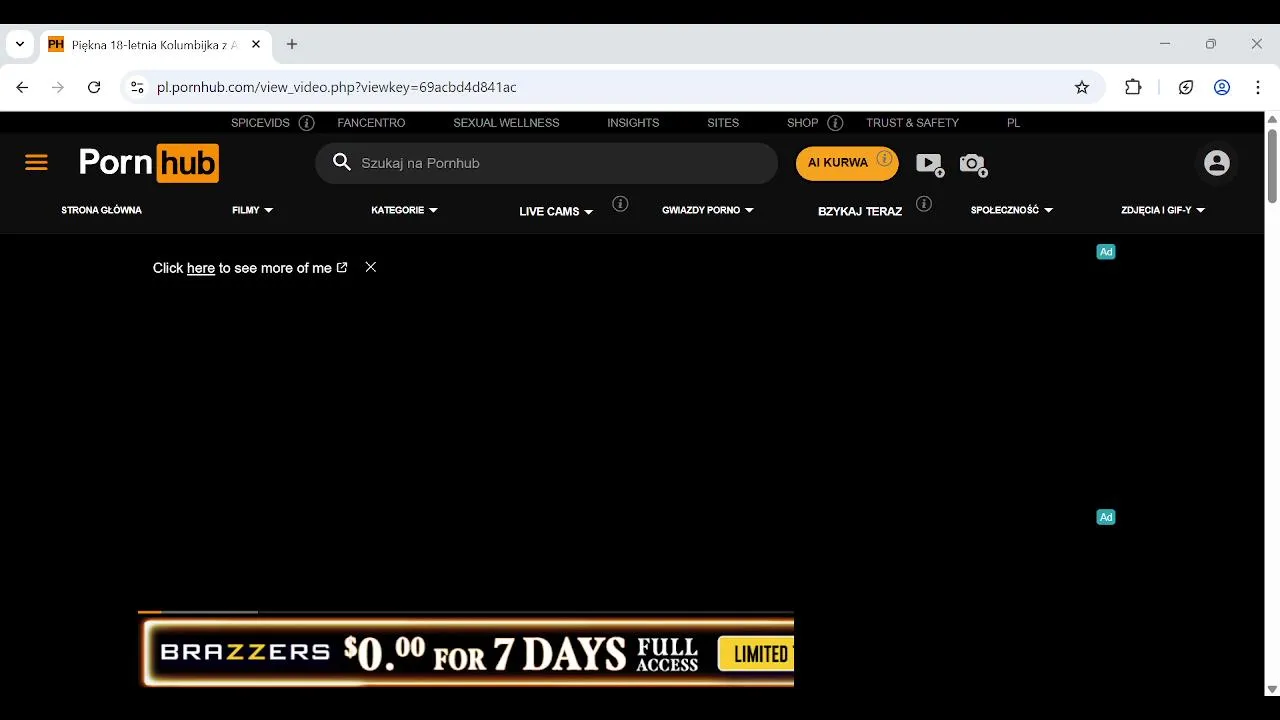Open SPICEVIDS in top bar

260,123
